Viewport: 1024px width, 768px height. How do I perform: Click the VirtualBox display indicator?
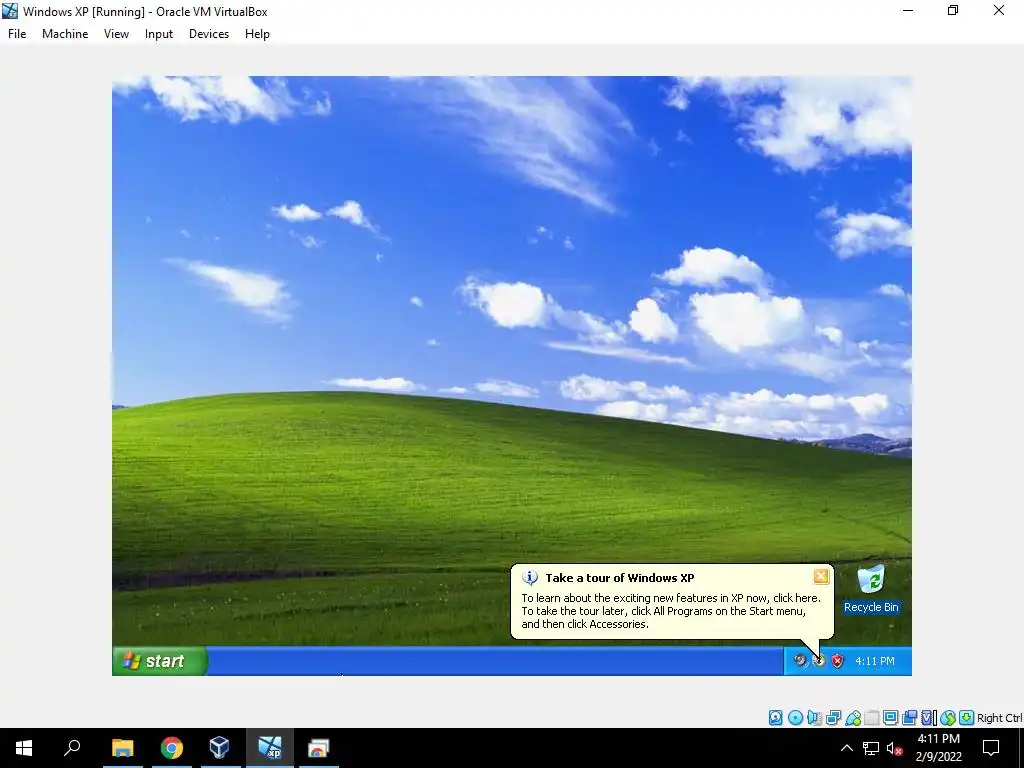click(x=890, y=718)
